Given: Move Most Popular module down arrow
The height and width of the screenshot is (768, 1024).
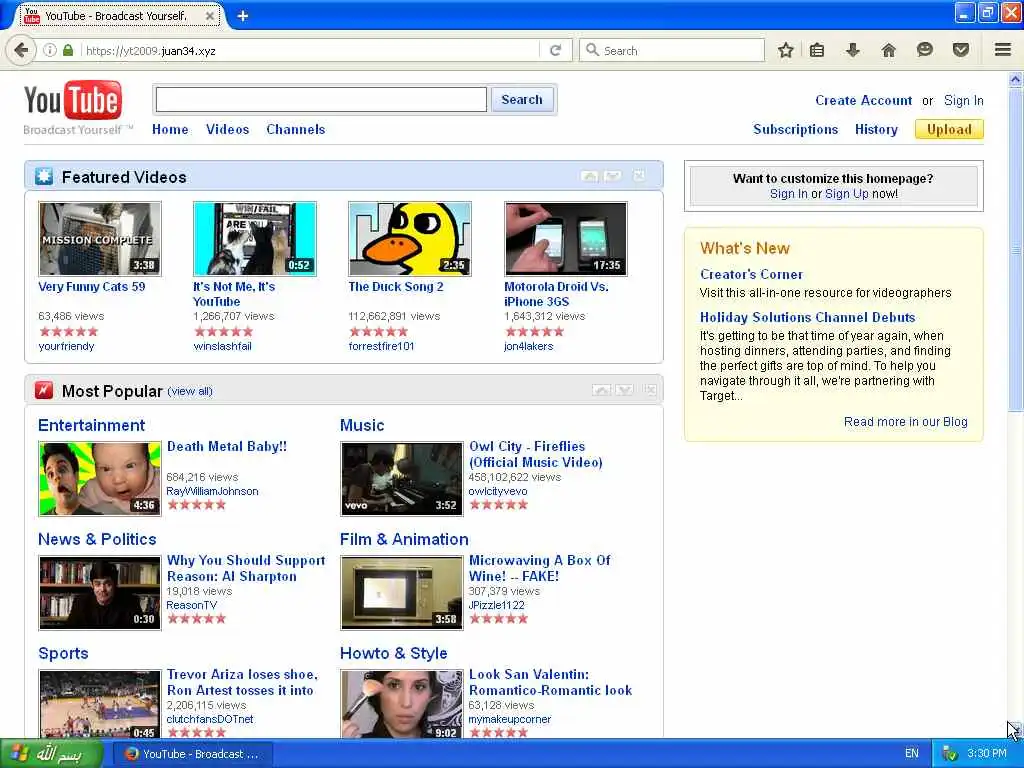Looking at the screenshot, I should click(624, 390).
